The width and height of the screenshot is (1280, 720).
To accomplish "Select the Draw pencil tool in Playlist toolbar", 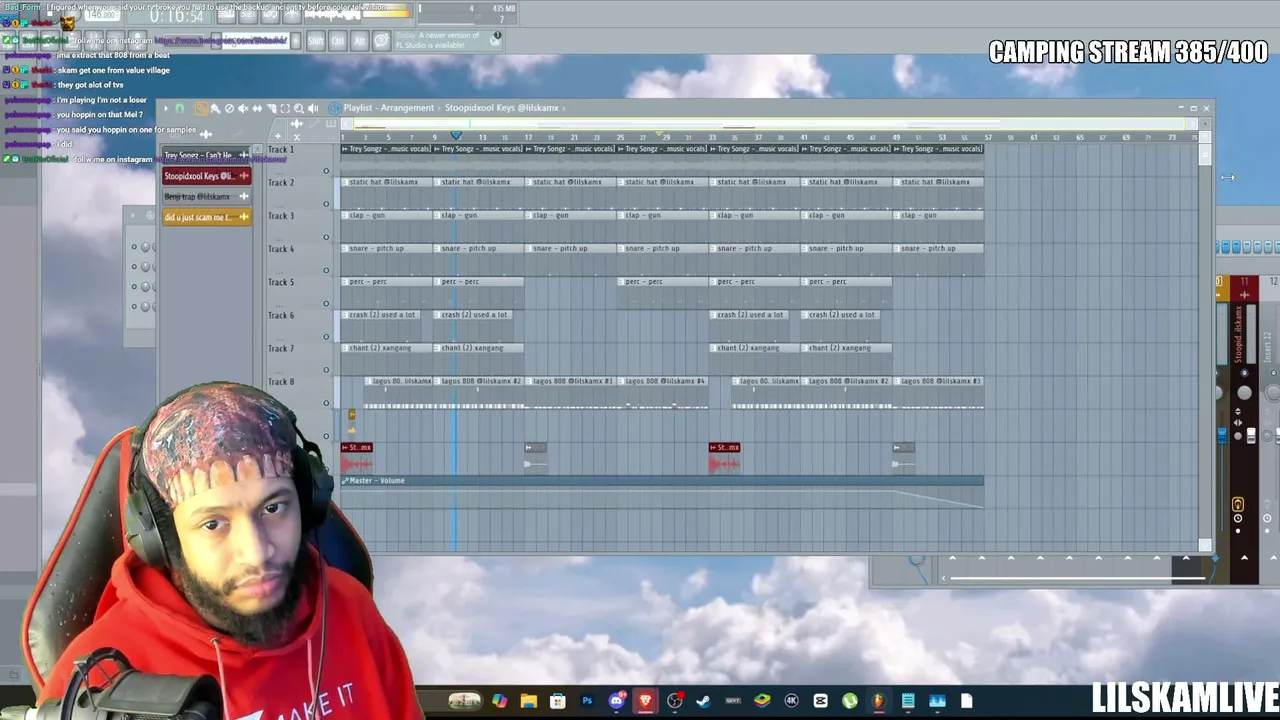I will point(201,108).
